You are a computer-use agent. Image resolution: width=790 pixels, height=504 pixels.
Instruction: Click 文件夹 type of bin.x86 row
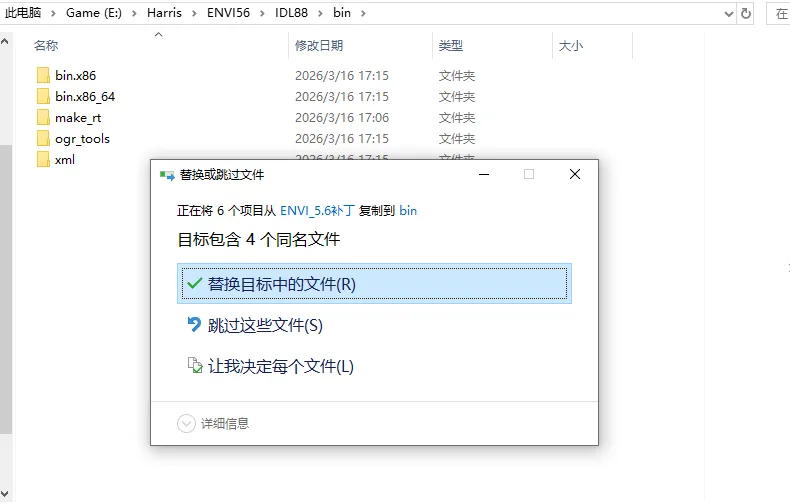(456, 76)
